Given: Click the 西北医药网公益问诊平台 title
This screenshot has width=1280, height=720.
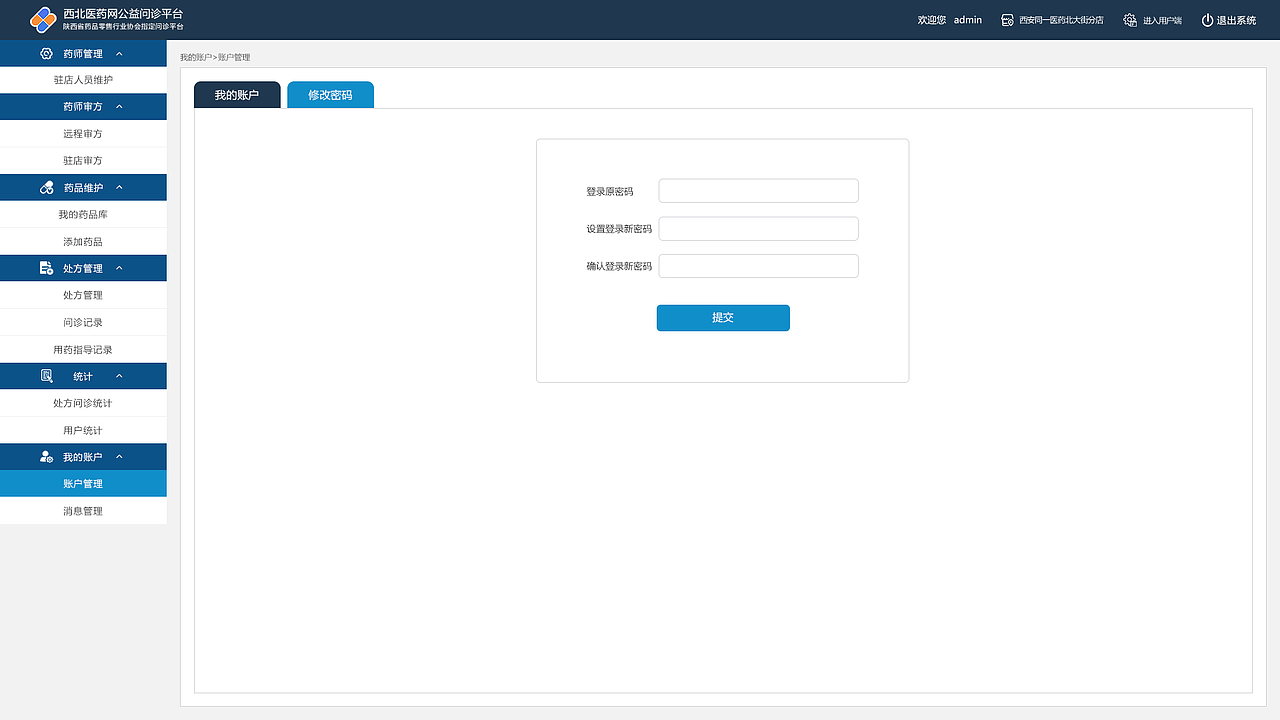Looking at the screenshot, I should point(123,14).
